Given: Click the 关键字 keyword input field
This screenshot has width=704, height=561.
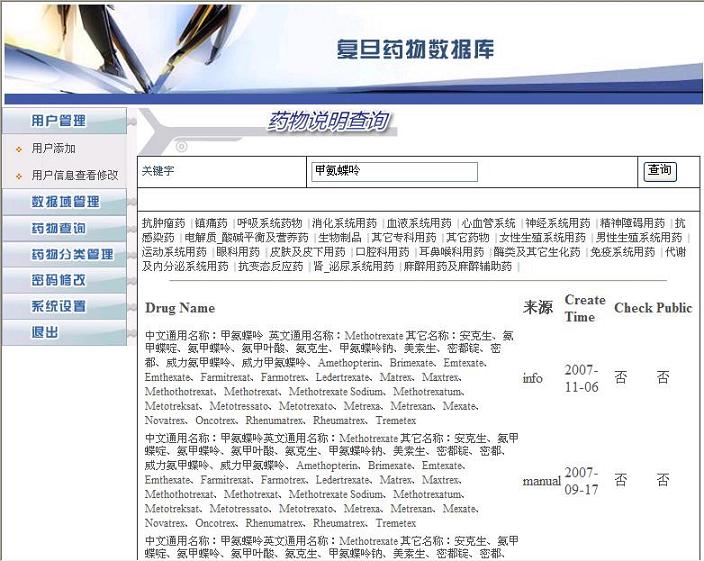Looking at the screenshot, I should (x=394, y=172).
